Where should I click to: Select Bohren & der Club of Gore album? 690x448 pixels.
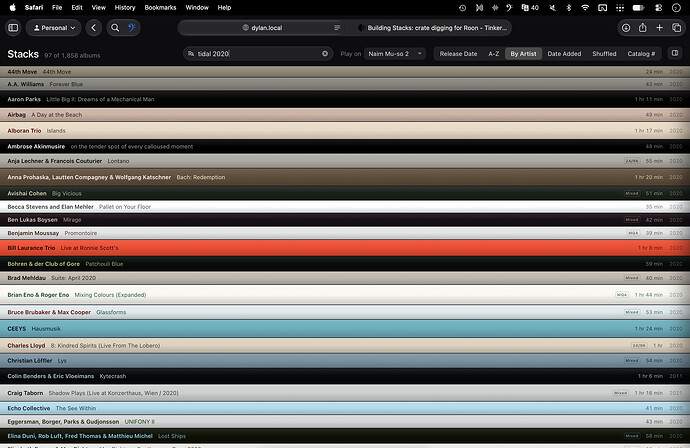click(x=345, y=264)
